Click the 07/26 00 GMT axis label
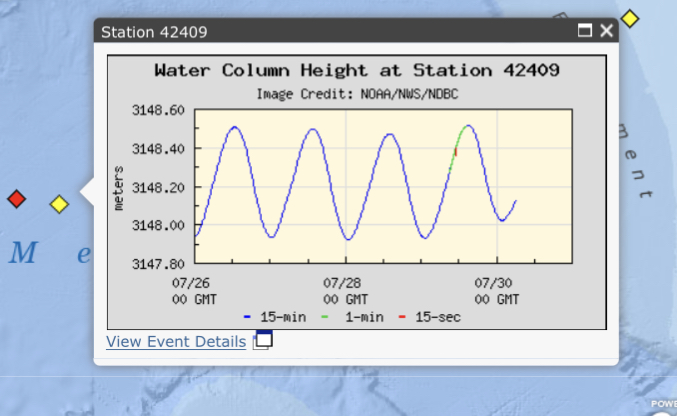Screen dimensions: 677x416 (194, 291)
